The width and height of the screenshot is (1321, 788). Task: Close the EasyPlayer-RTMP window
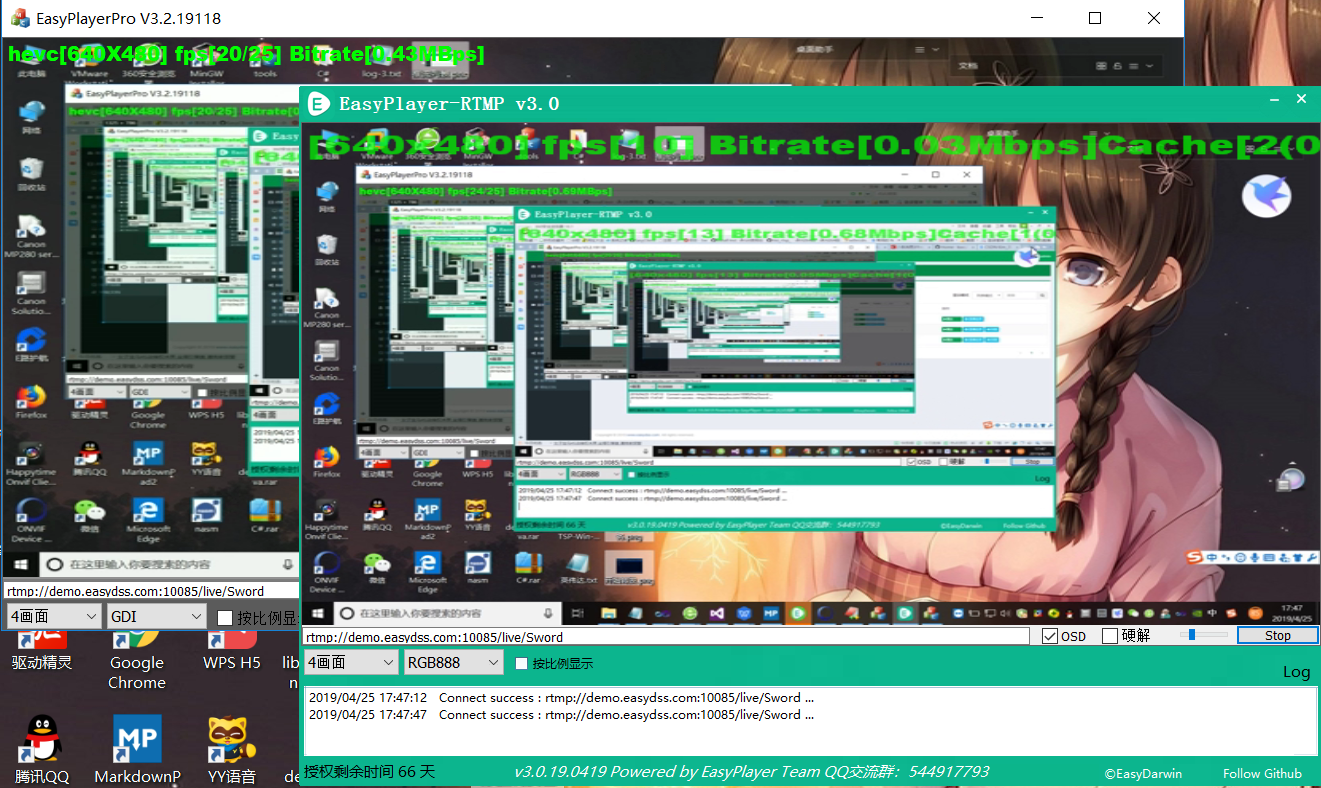(x=1302, y=99)
